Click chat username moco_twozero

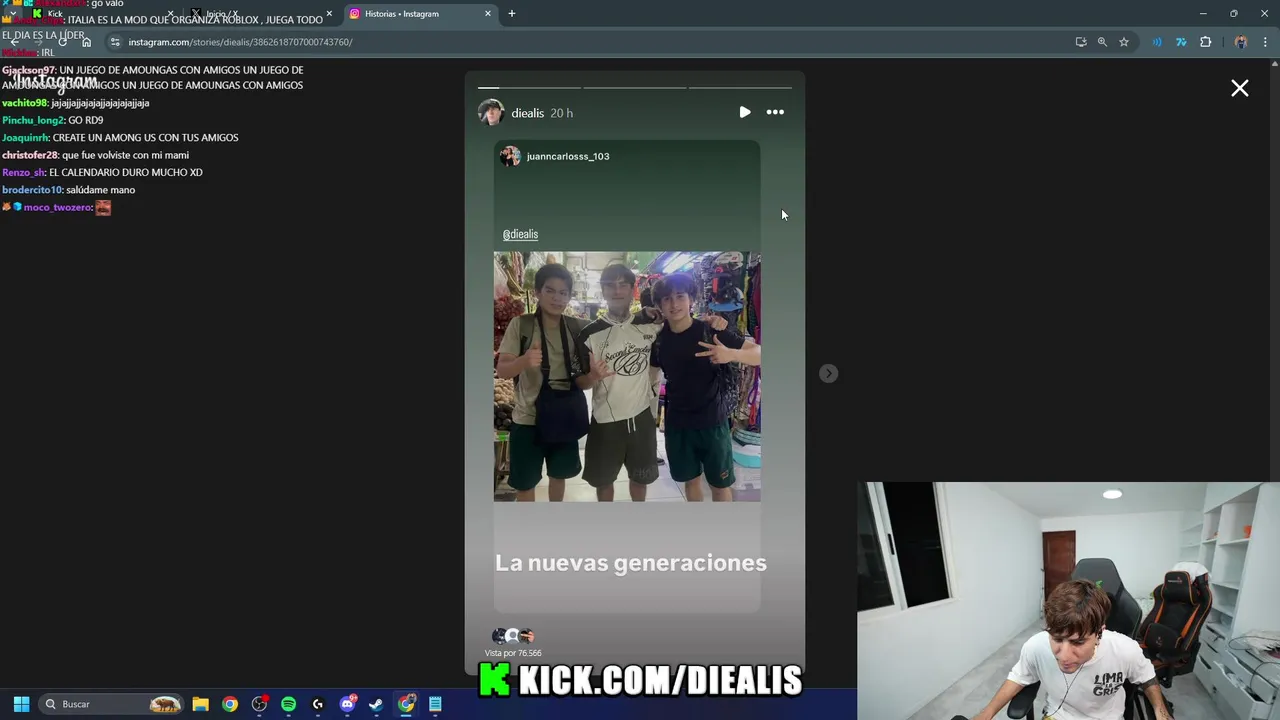point(58,207)
